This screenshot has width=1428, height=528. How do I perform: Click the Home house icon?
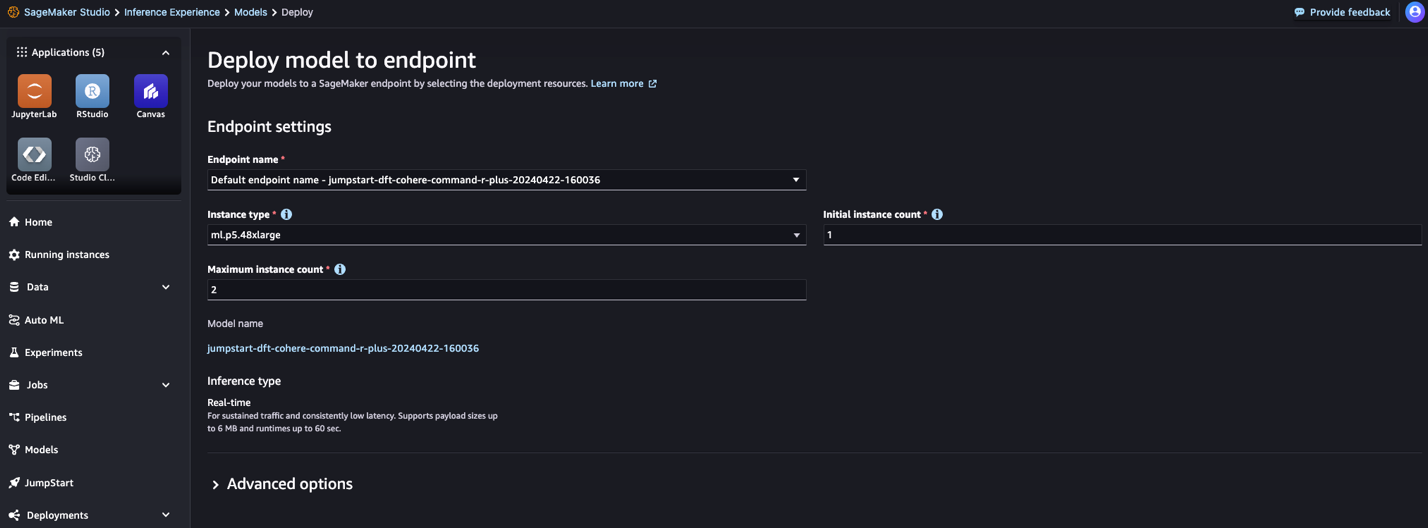pos(14,222)
